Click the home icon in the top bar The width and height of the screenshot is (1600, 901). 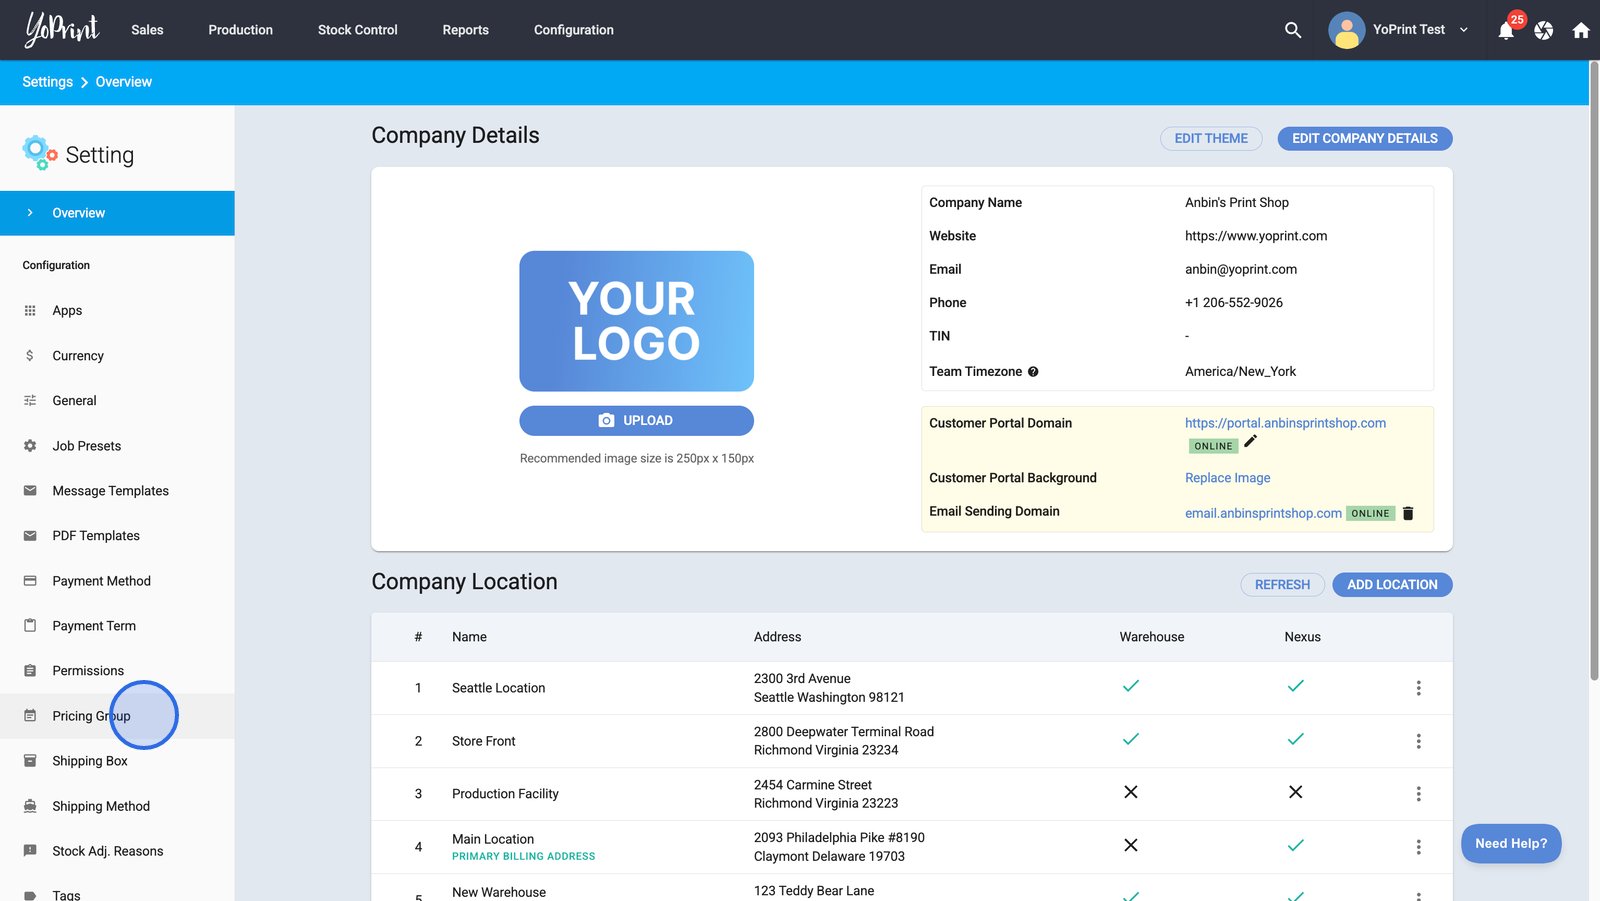[x=1581, y=31]
